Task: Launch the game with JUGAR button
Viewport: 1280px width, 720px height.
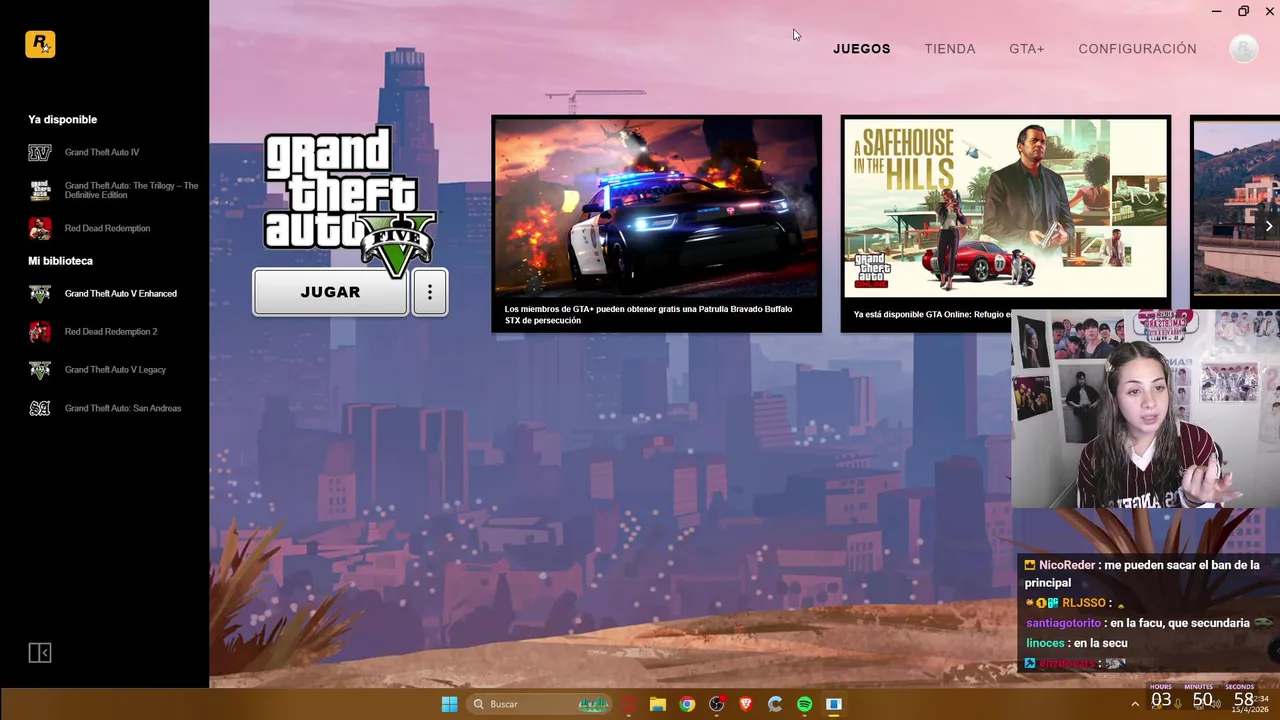Action: click(330, 292)
